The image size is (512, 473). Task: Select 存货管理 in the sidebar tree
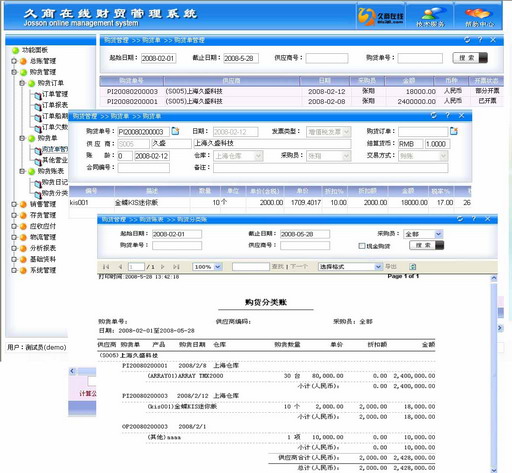[43, 215]
